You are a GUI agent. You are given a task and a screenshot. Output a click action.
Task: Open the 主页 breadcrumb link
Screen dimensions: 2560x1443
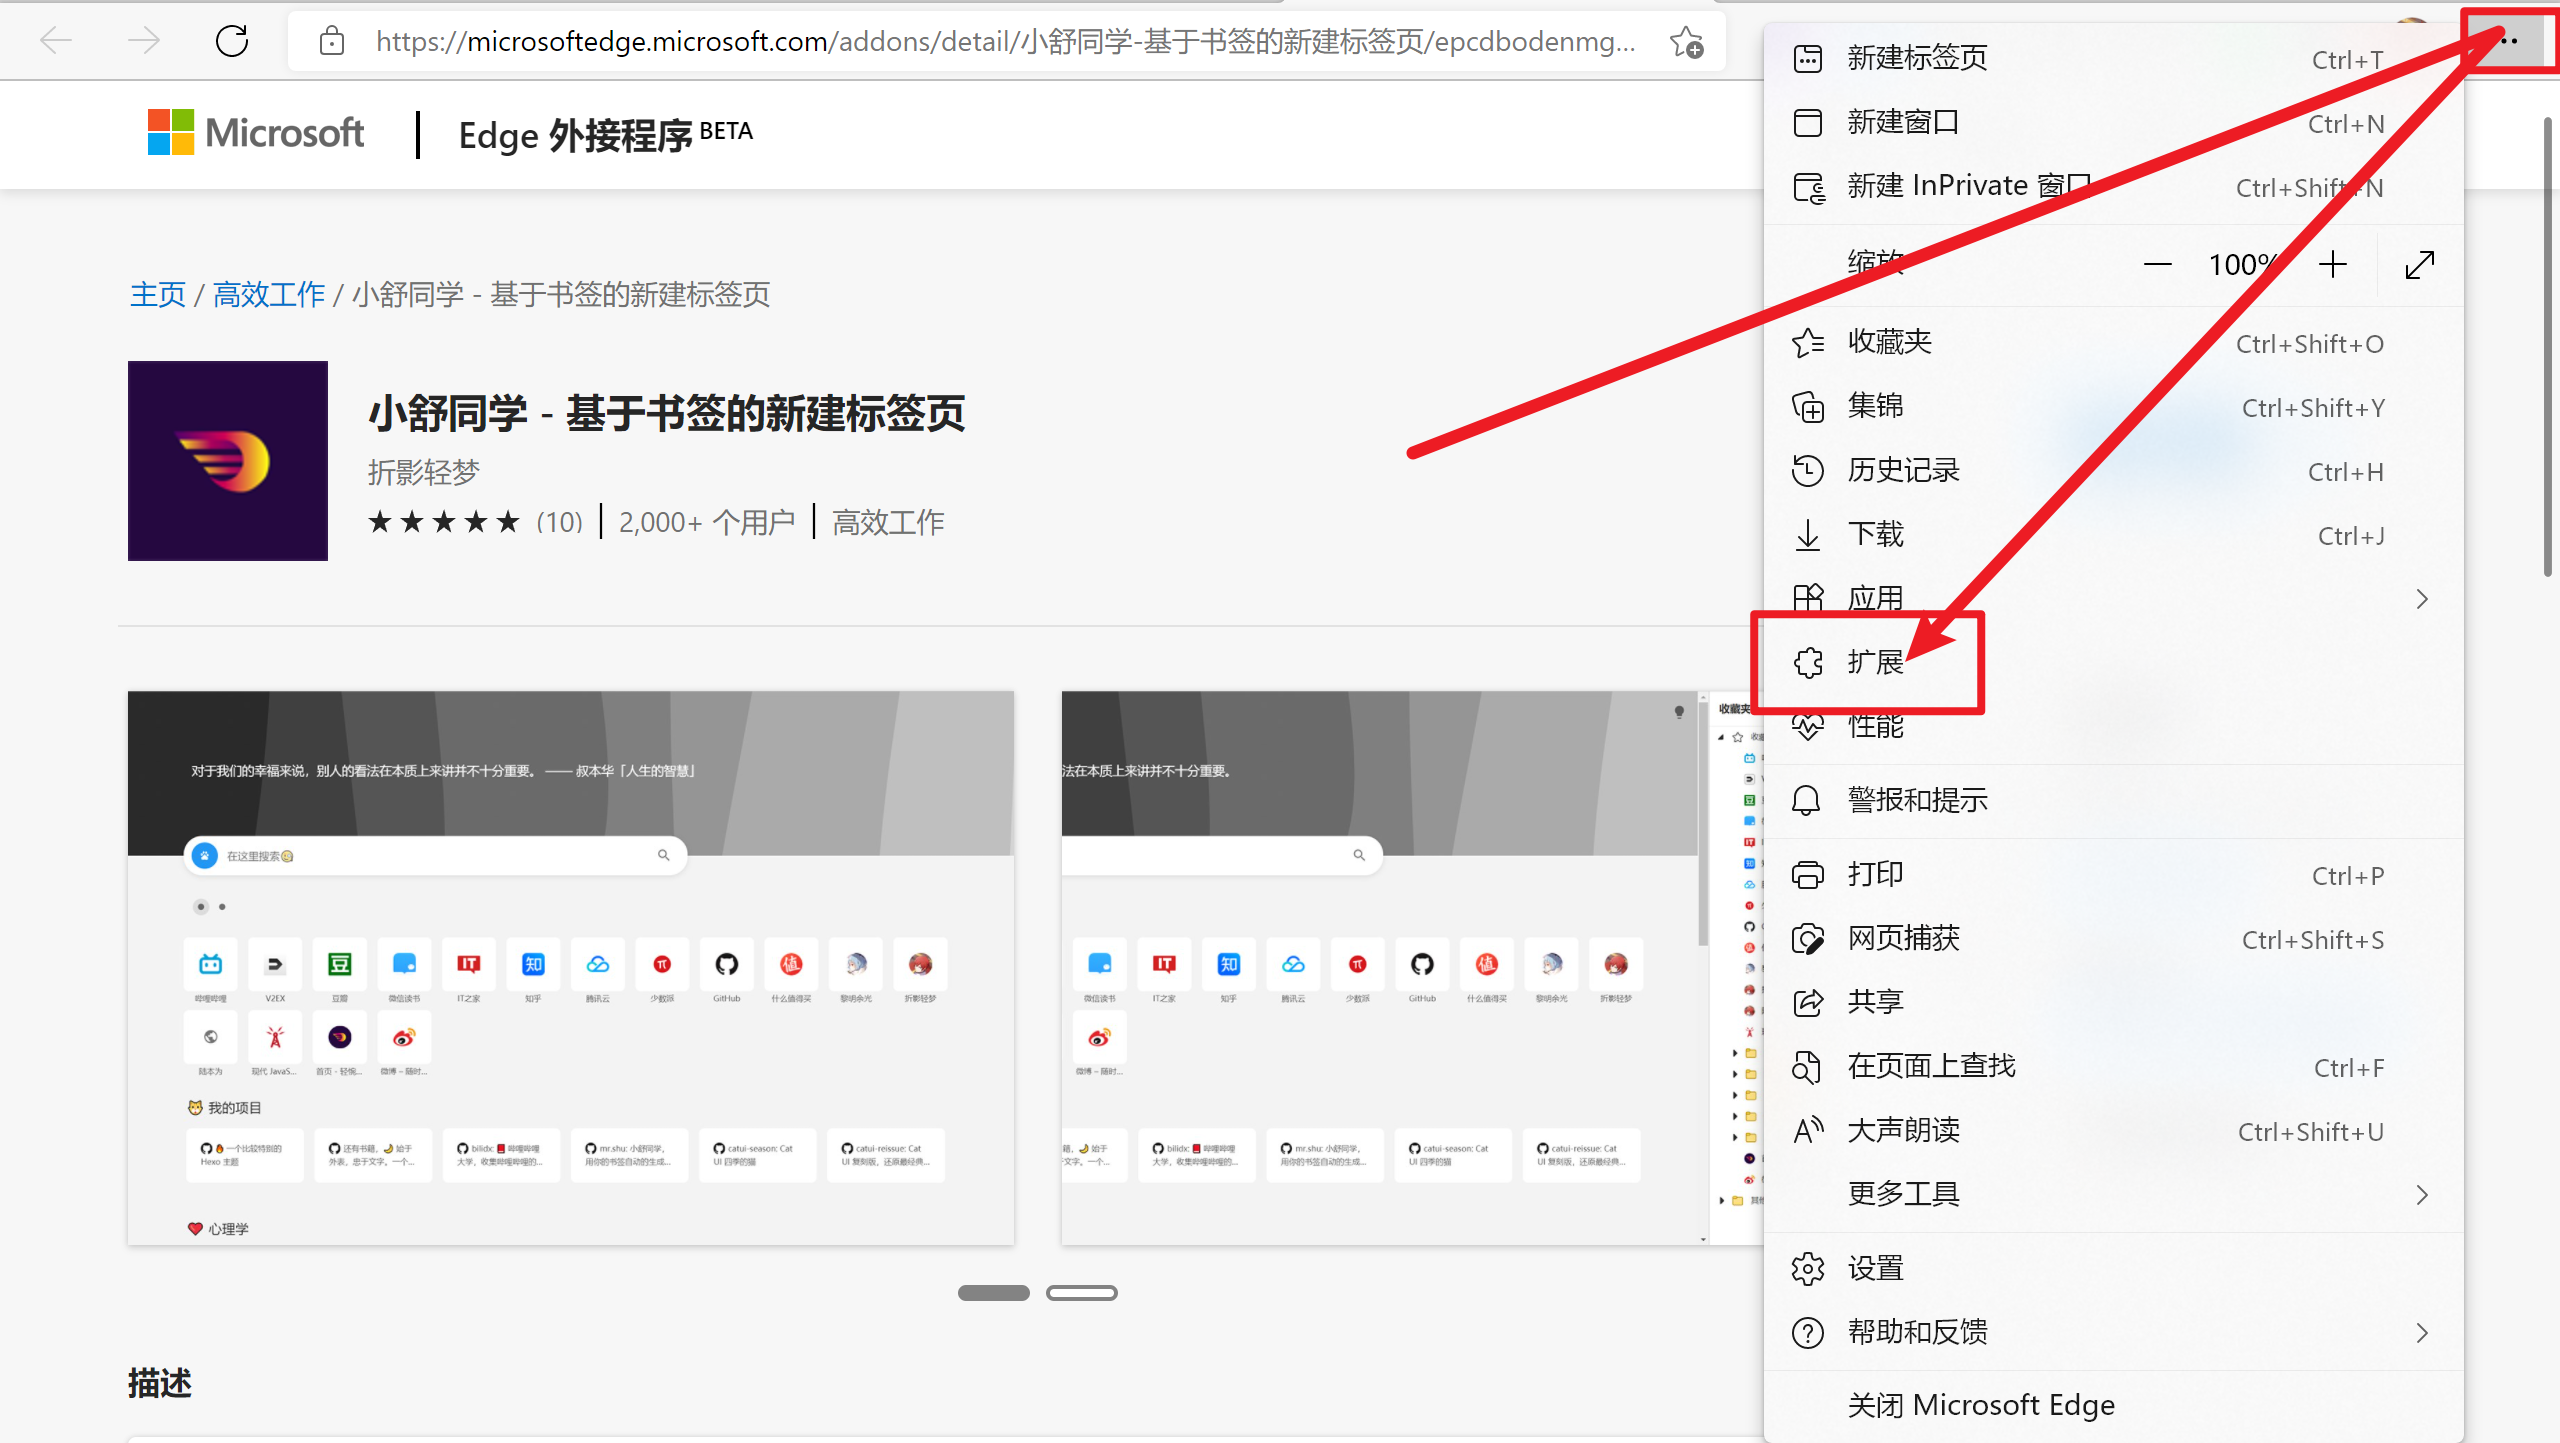158,294
